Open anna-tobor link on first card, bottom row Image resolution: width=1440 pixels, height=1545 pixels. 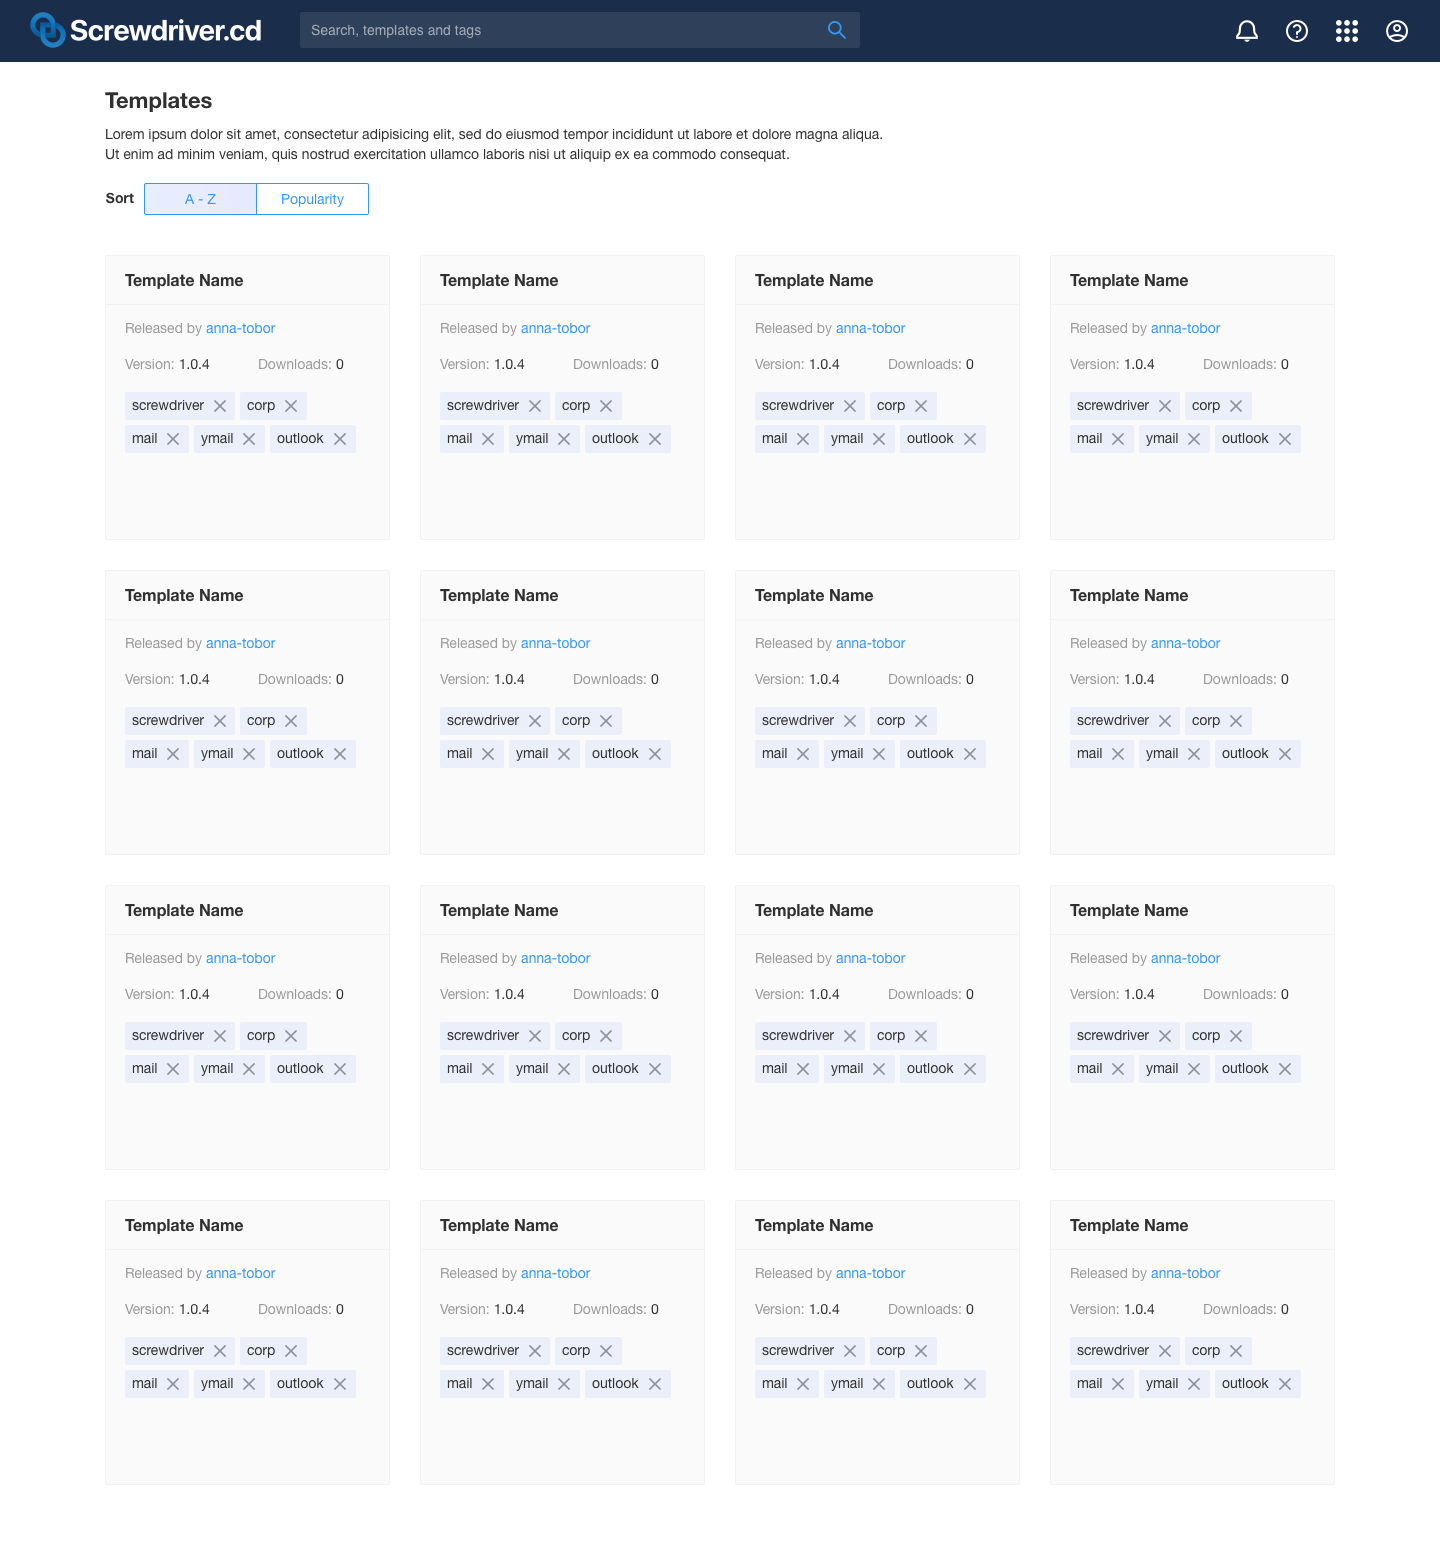[240, 1273]
